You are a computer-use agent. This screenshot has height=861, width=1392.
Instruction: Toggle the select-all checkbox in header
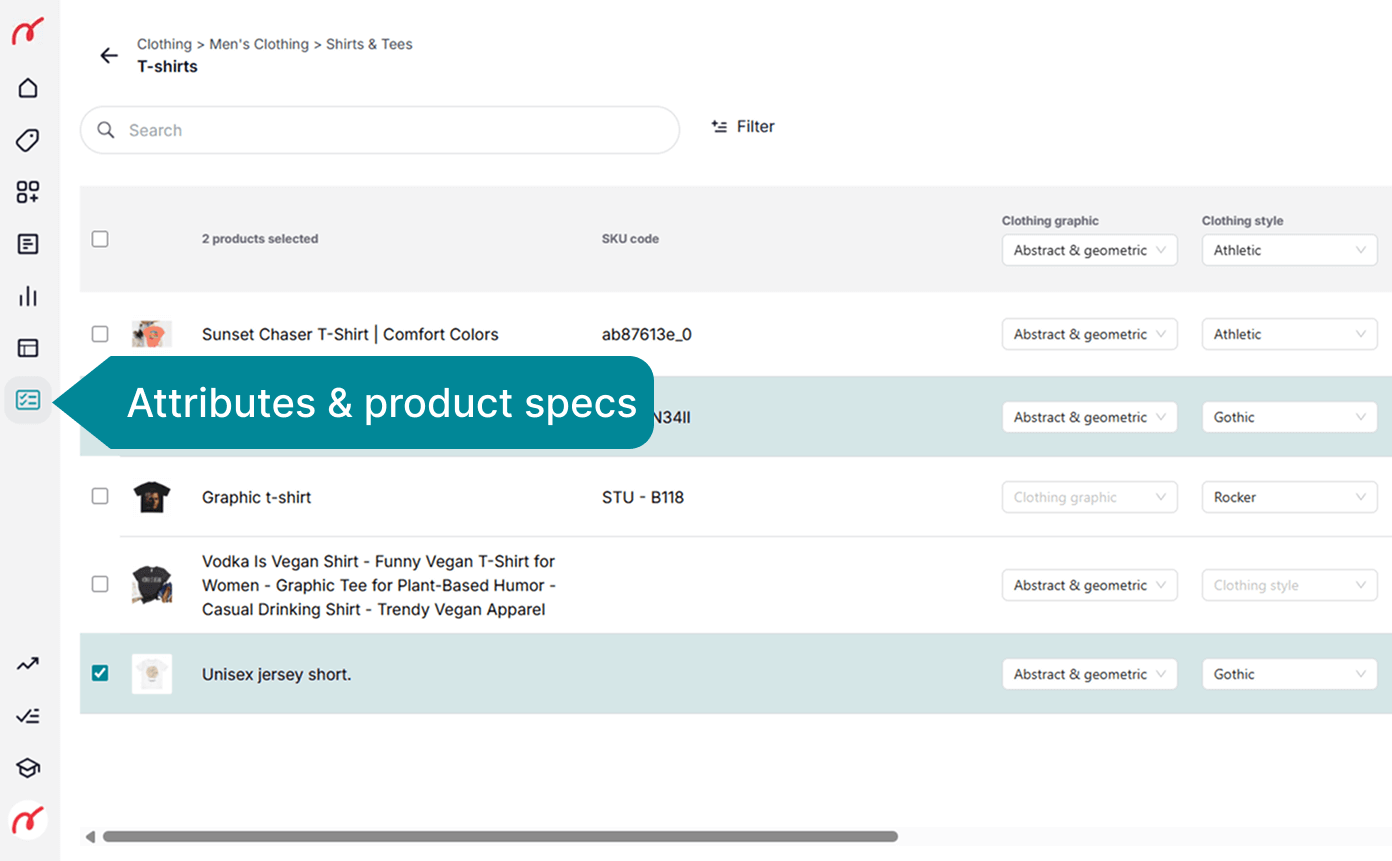click(x=100, y=239)
